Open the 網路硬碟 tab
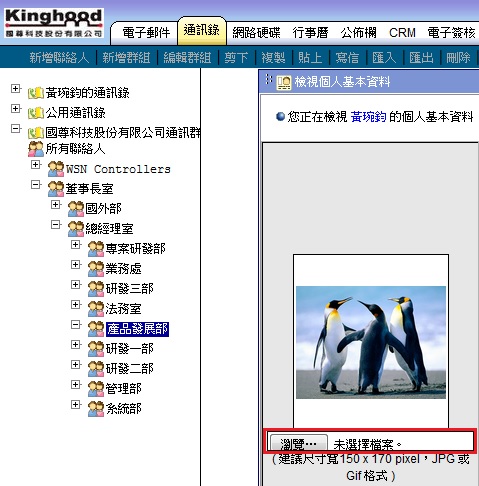The width and height of the screenshot is (479, 486). click(x=256, y=33)
